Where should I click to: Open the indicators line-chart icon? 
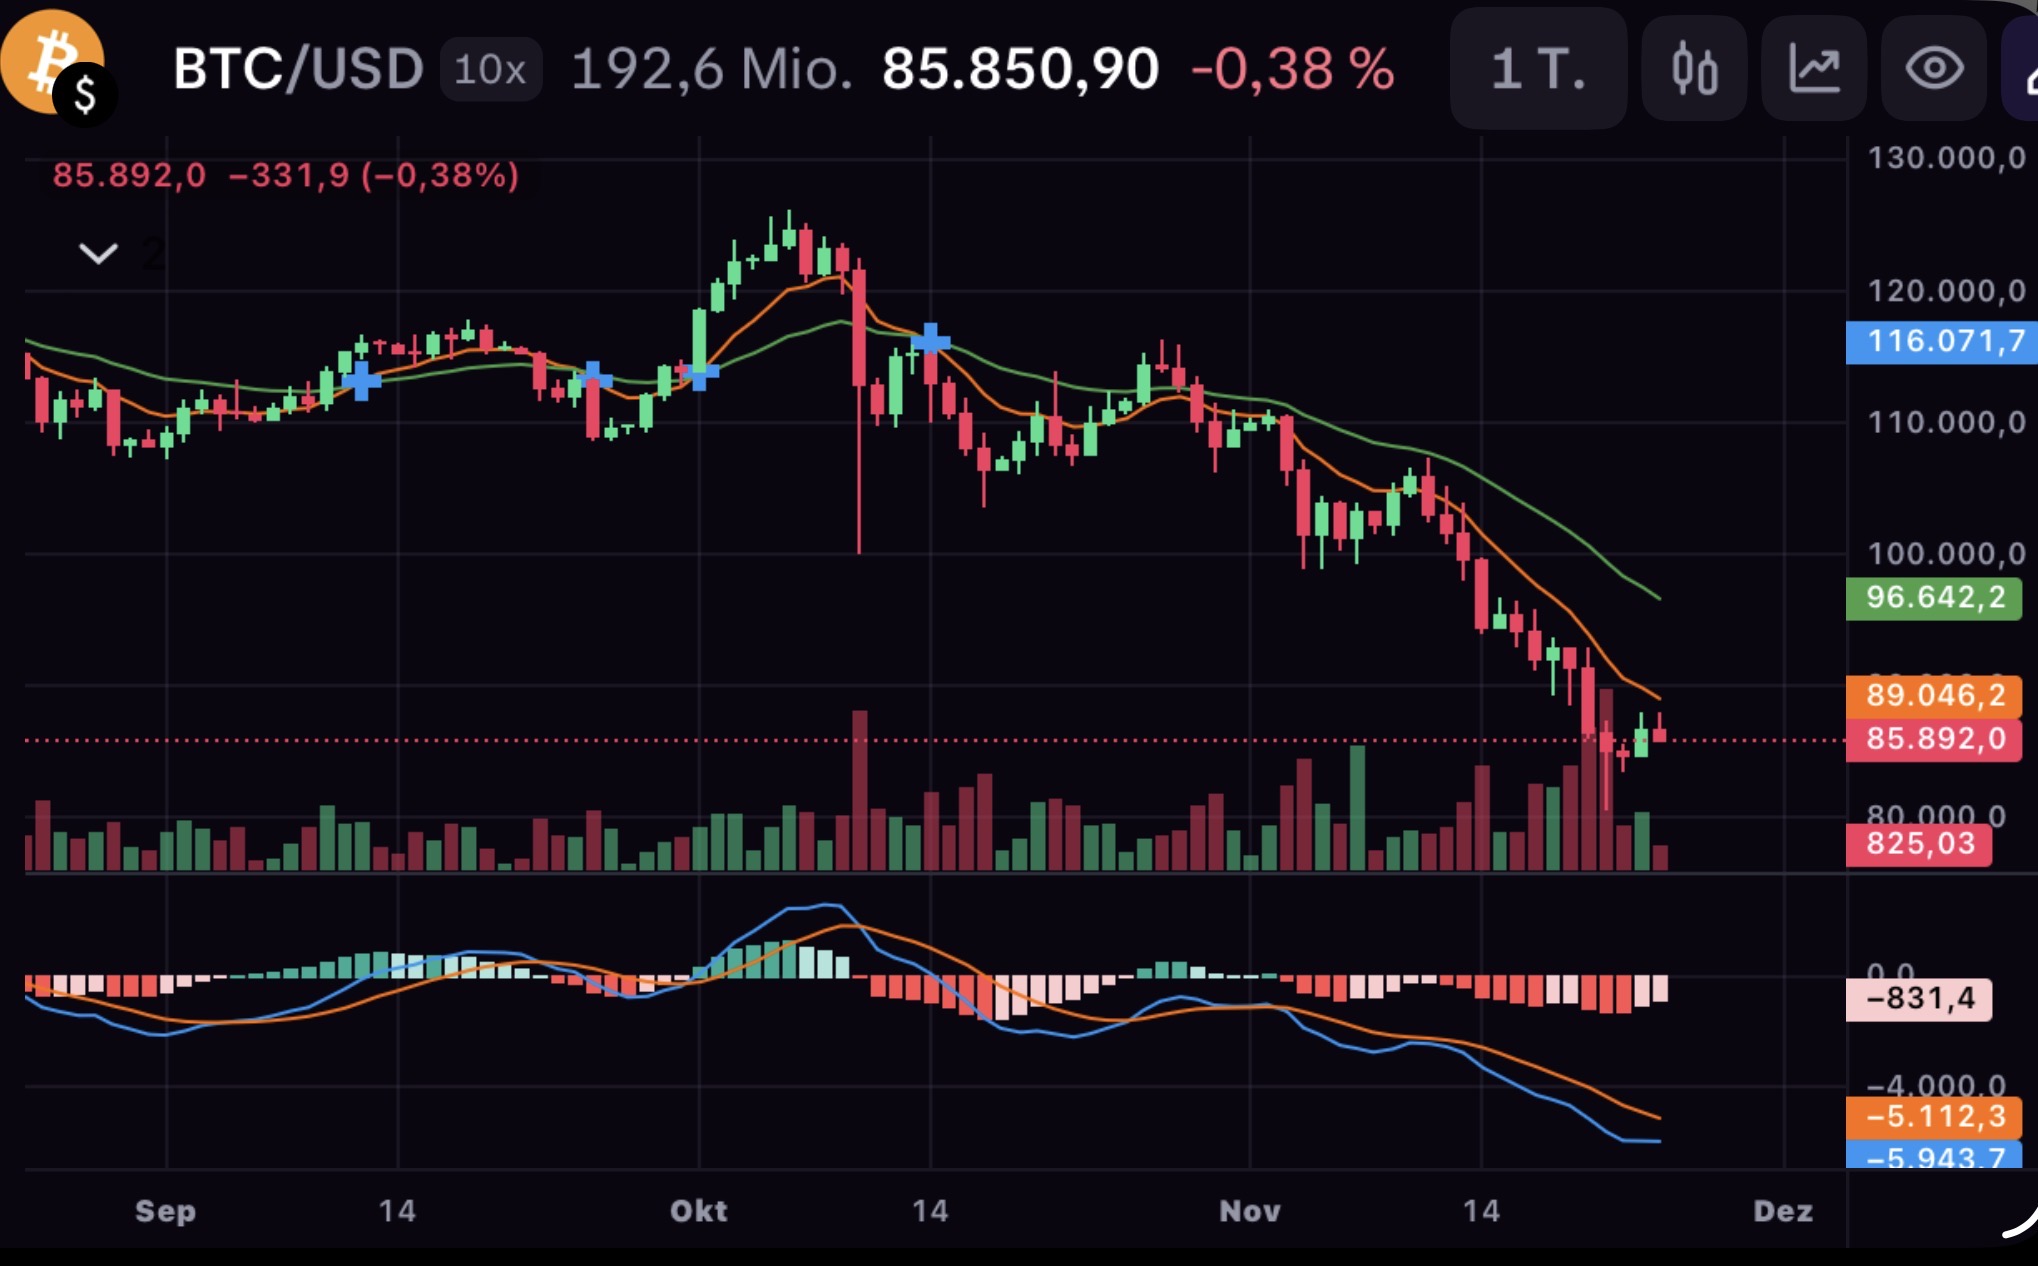click(x=1813, y=69)
